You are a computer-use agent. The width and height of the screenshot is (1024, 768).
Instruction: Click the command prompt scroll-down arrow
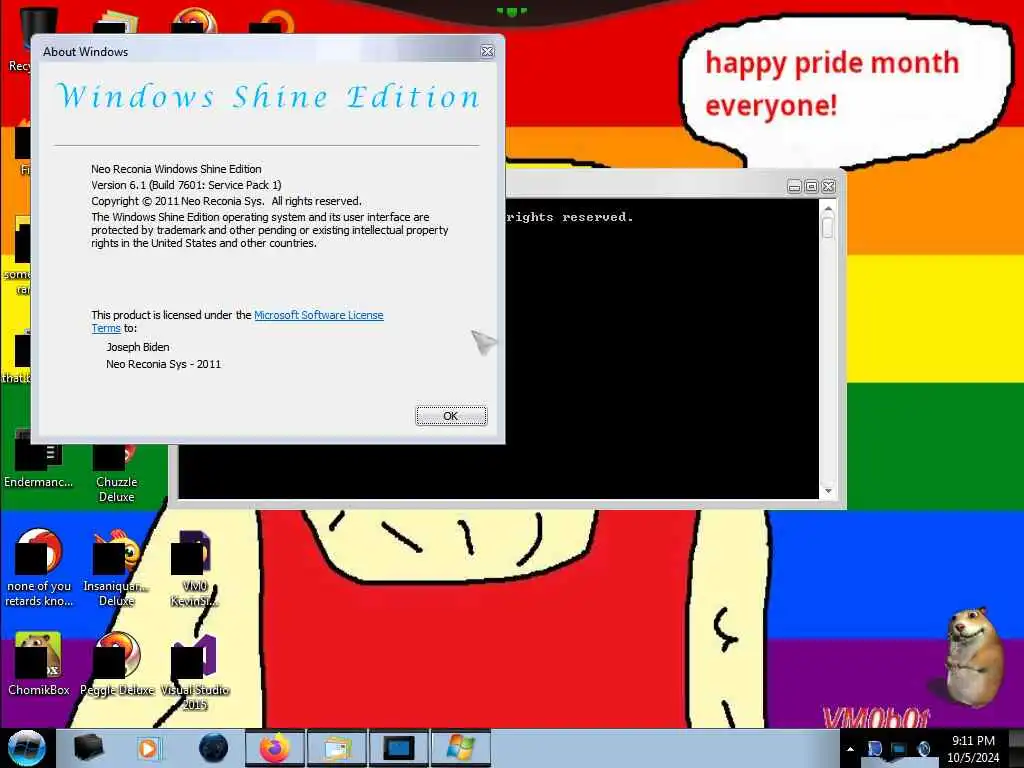pos(828,491)
